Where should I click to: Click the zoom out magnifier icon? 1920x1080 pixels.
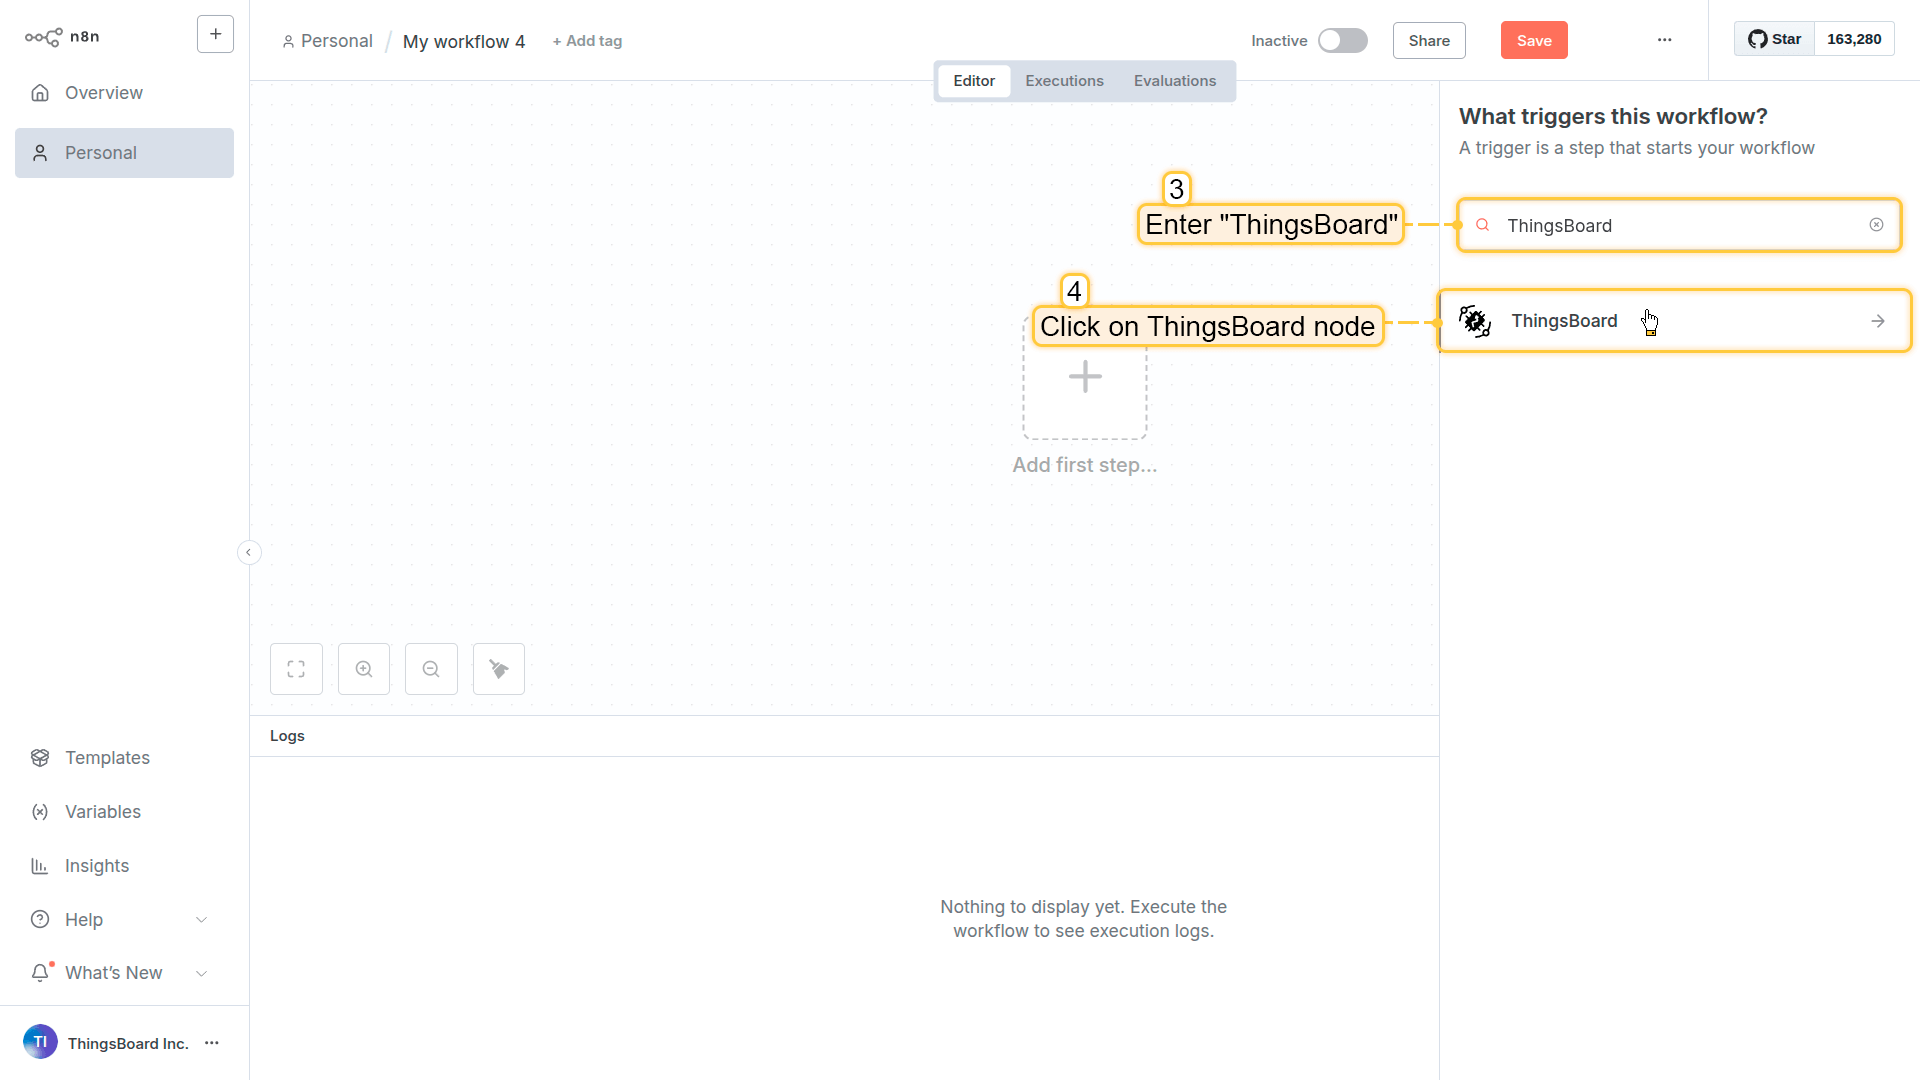coord(431,669)
